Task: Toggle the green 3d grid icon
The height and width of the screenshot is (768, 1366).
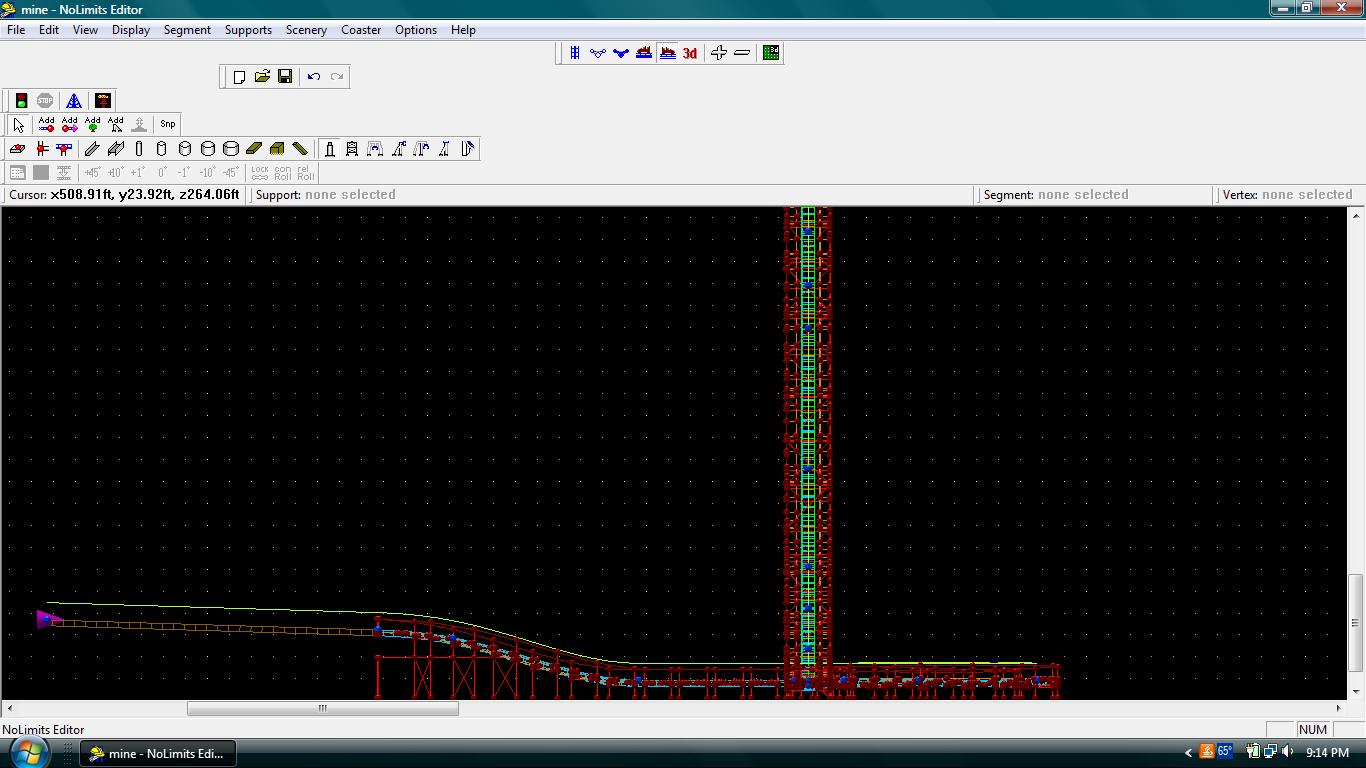Action: (x=771, y=53)
